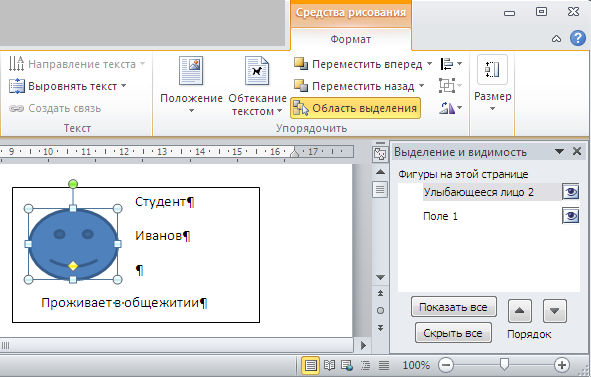Expand the Send Backward dropdown arrow
This screenshot has width=591, height=377.
click(x=421, y=86)
